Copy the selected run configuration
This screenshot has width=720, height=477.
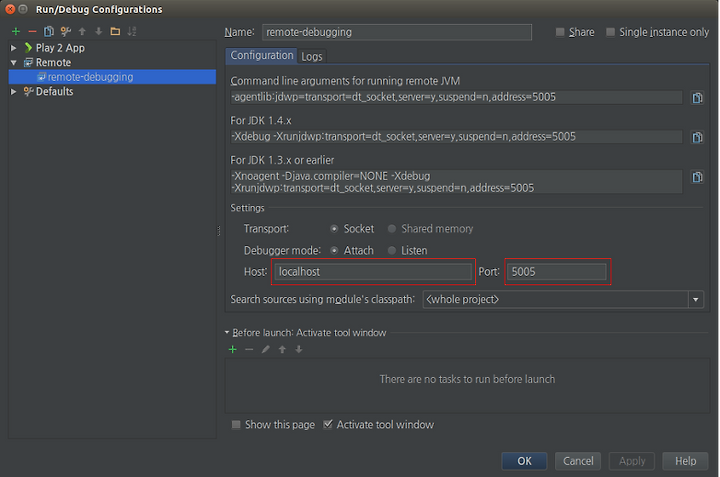(49, 31)
